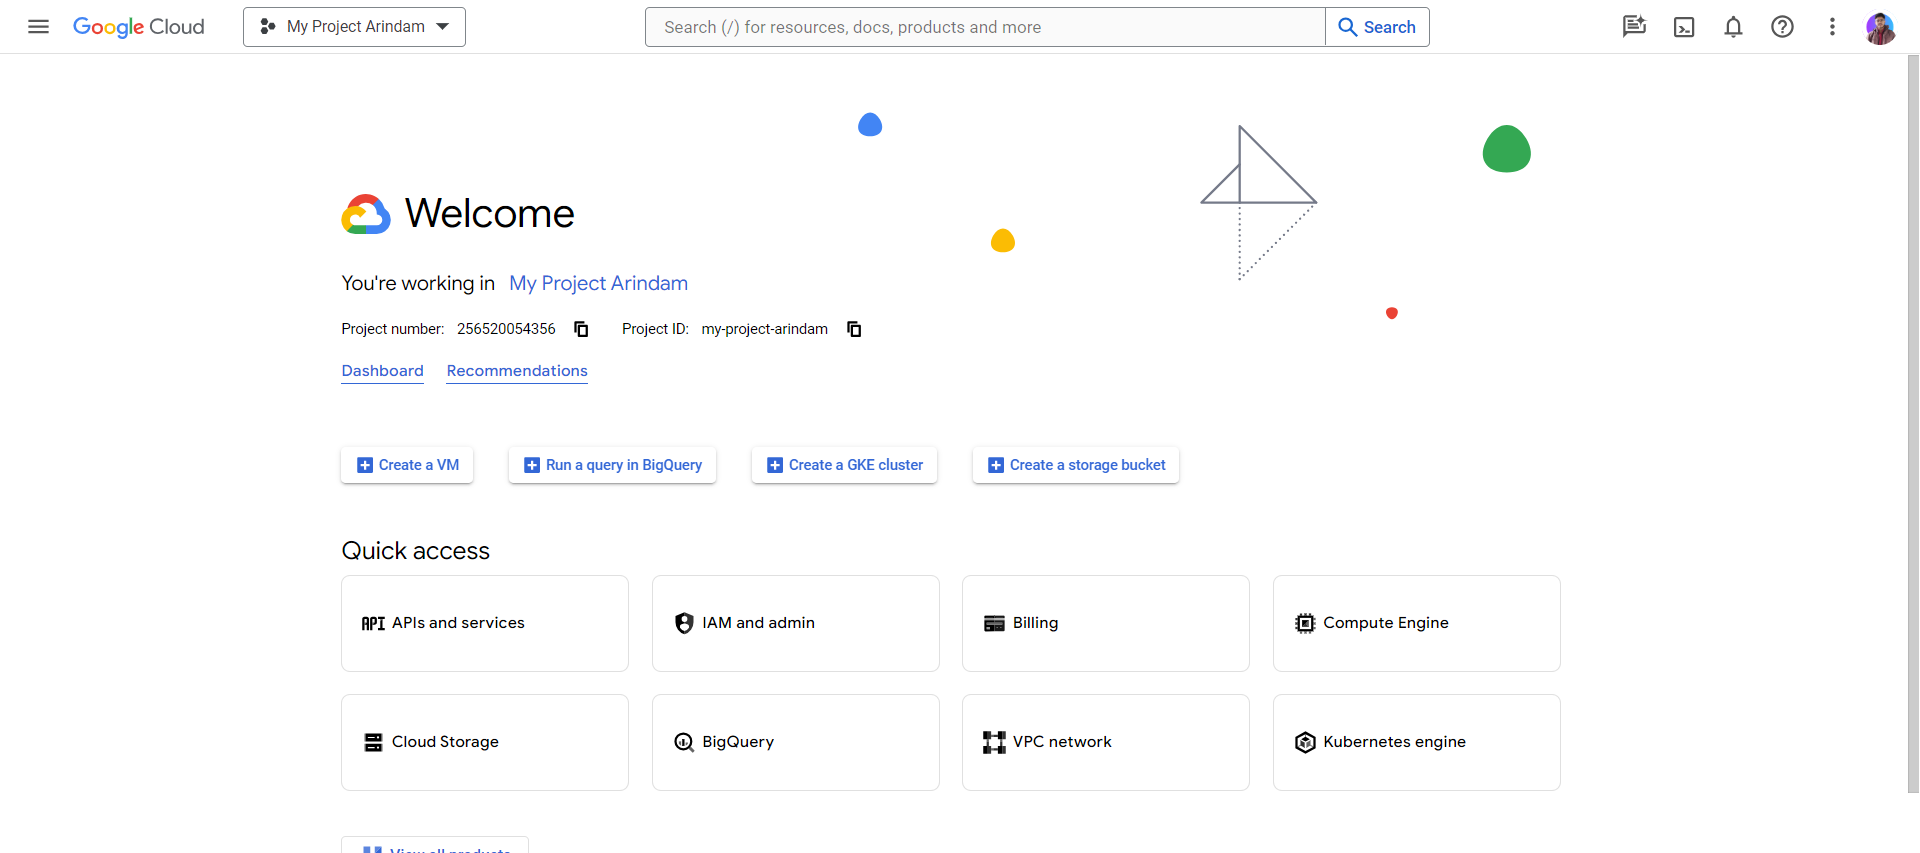The width and height of the screenshot is (1920, 853).
Task: Focus the resources search field
Action: 985,27
